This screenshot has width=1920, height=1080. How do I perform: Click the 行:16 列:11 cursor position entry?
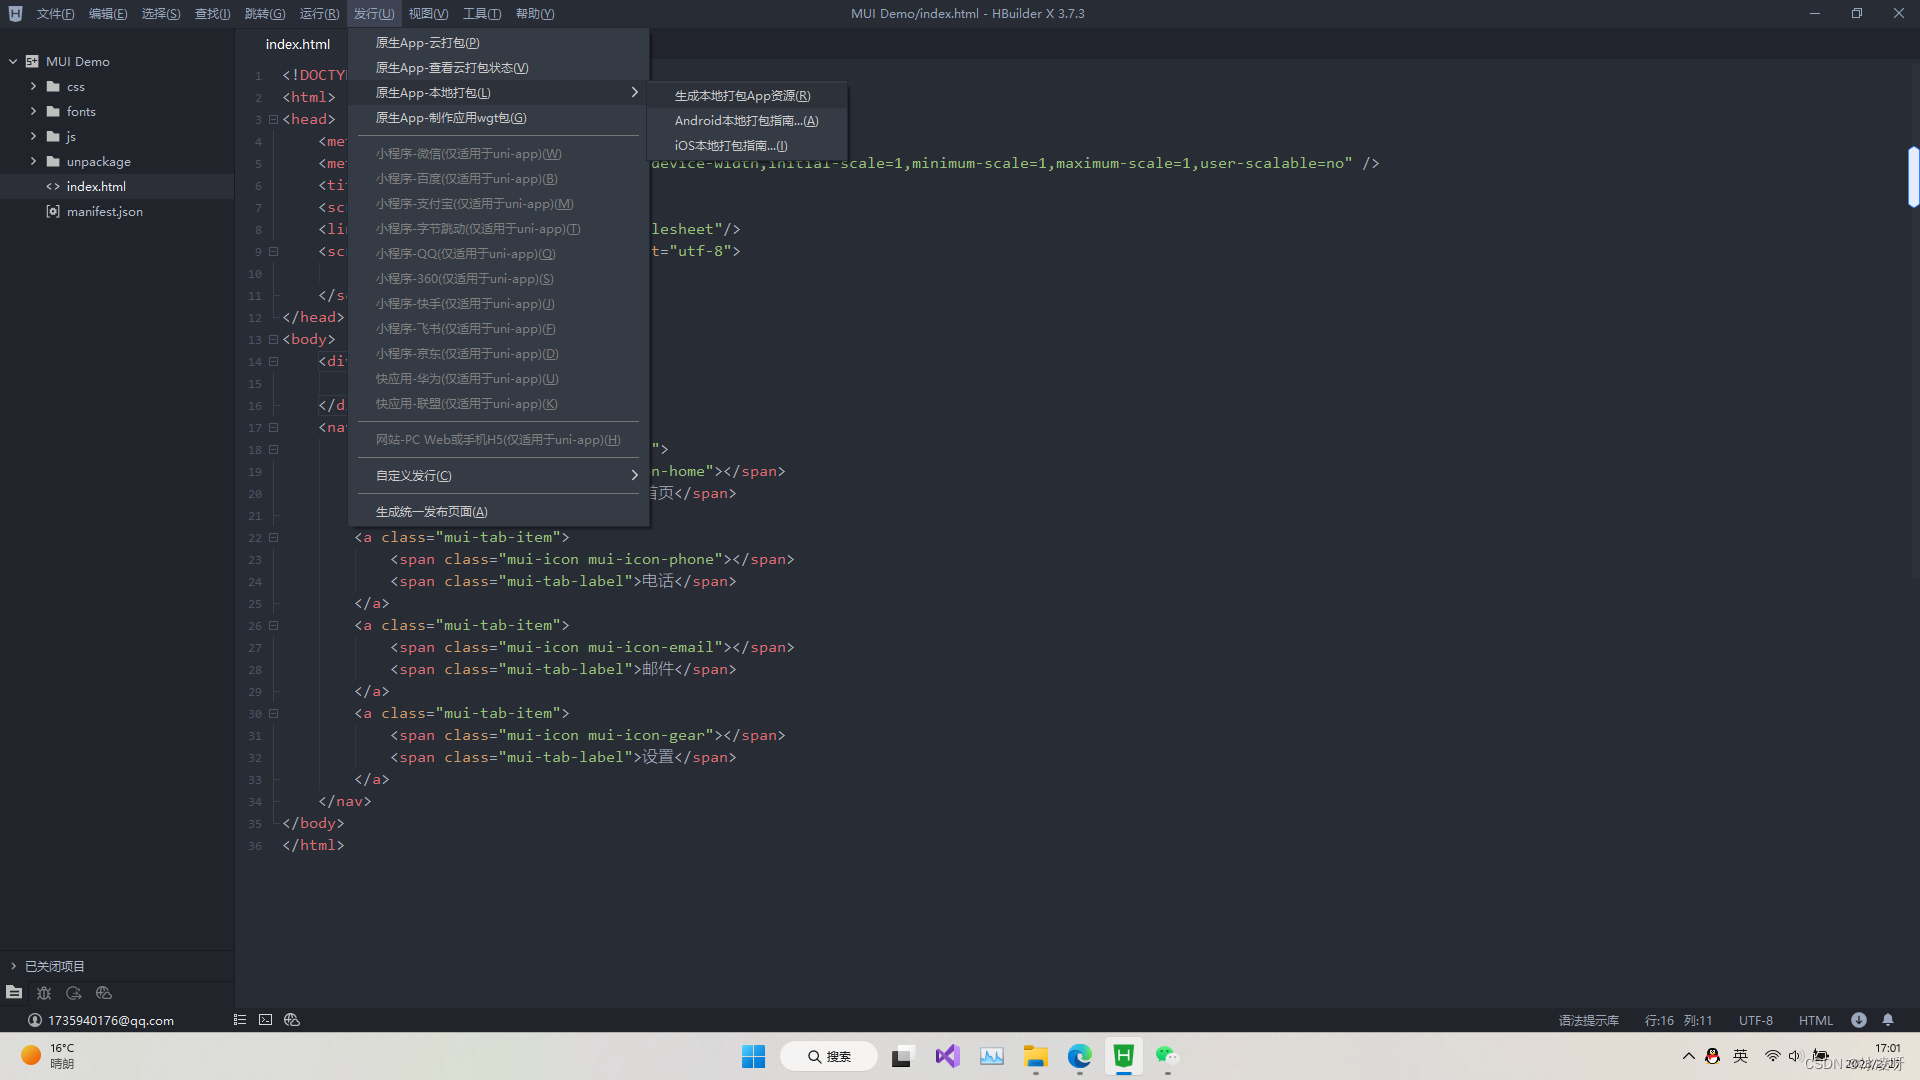[1678, 1021]
